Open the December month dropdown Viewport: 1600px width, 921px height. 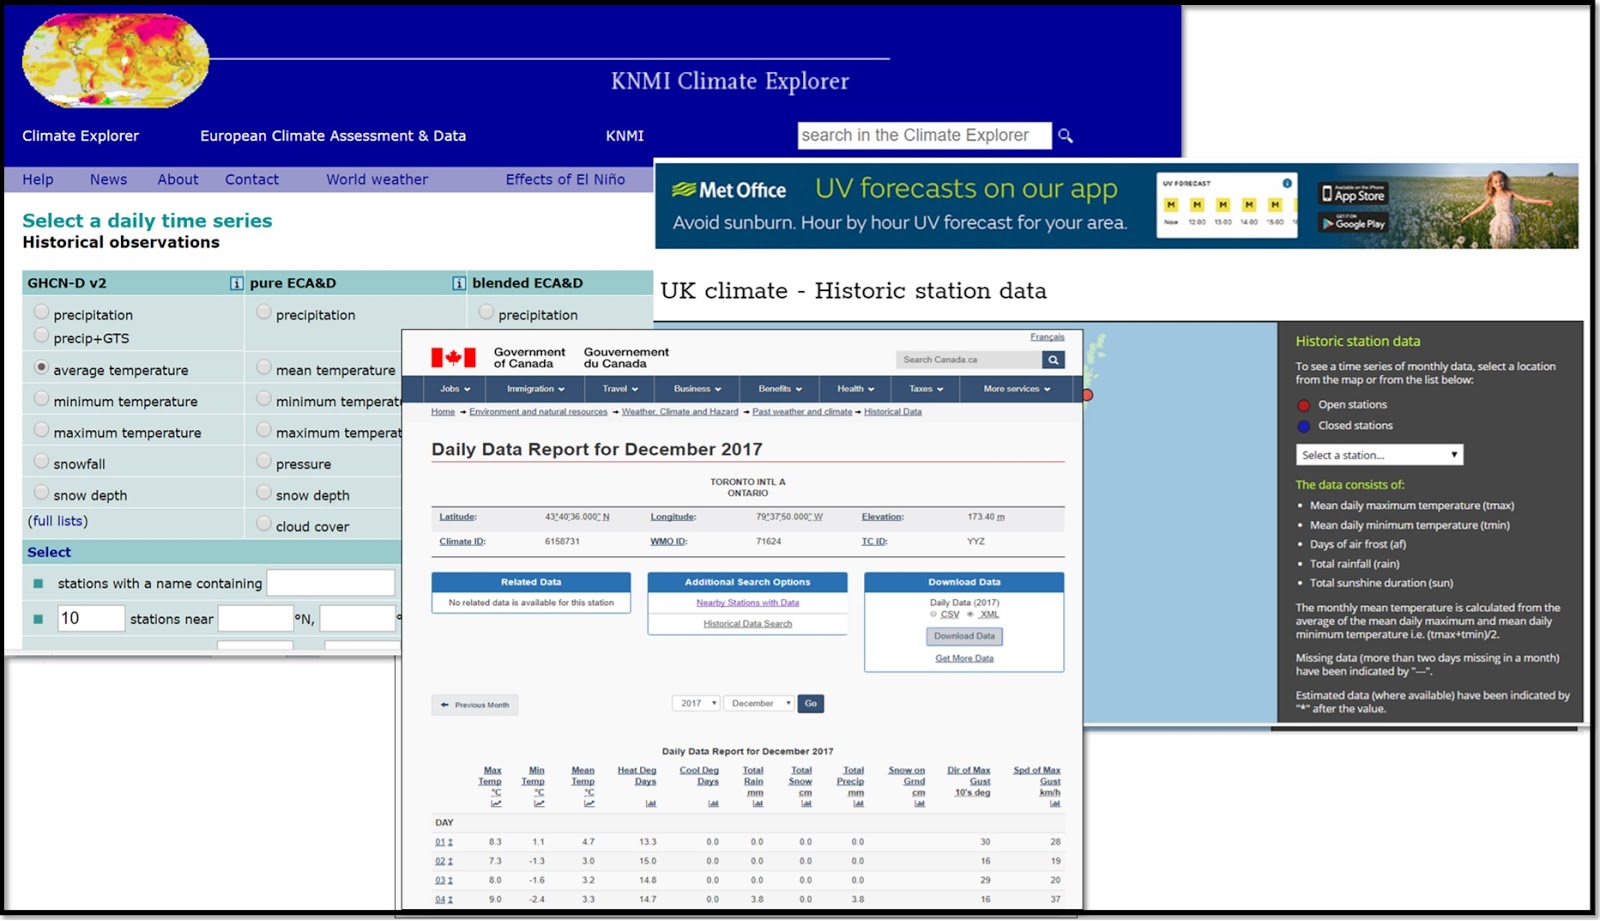point(759,704)
